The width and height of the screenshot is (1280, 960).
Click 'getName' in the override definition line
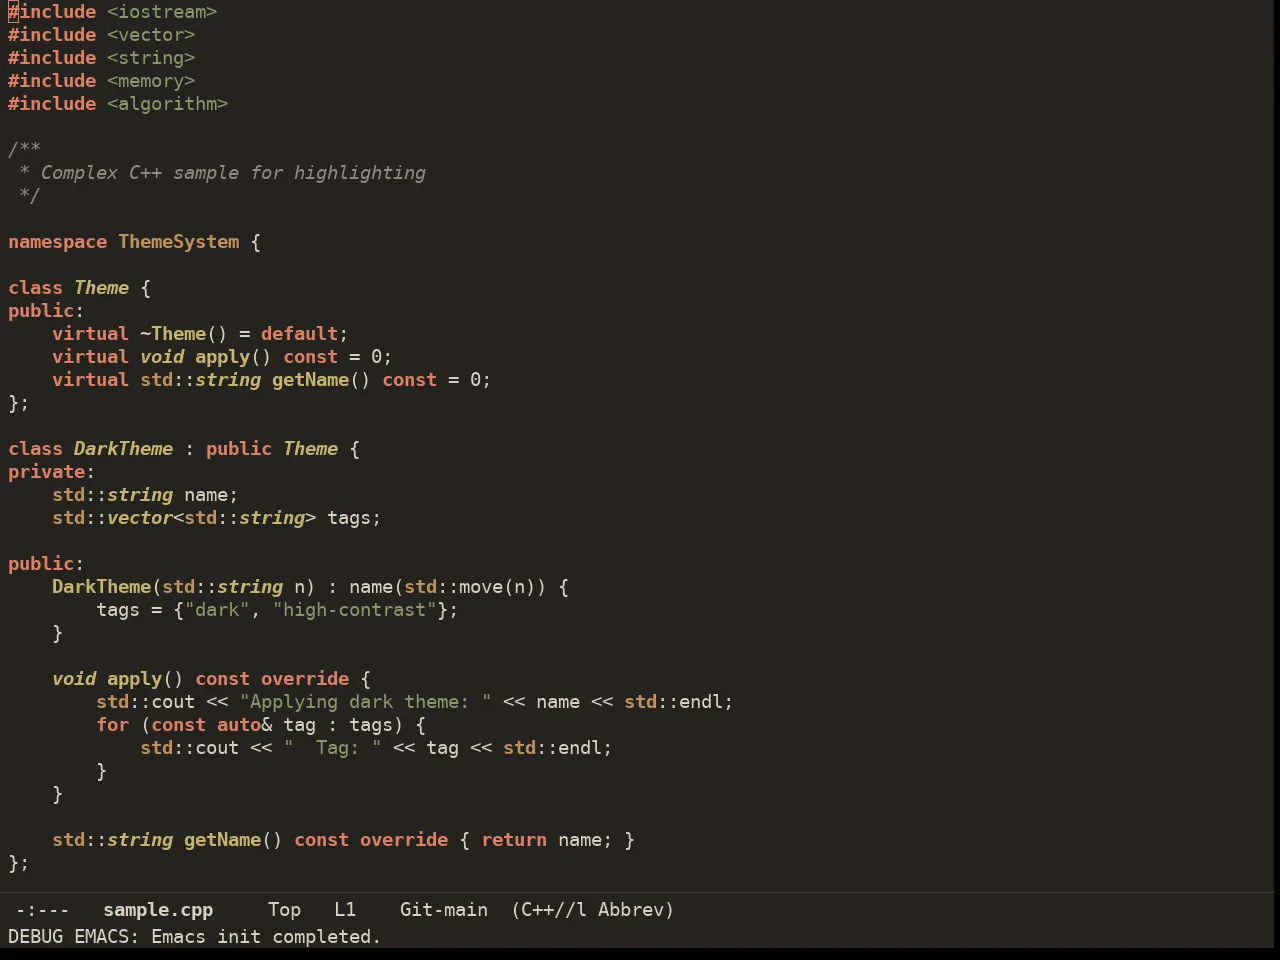tap(223, 840)
